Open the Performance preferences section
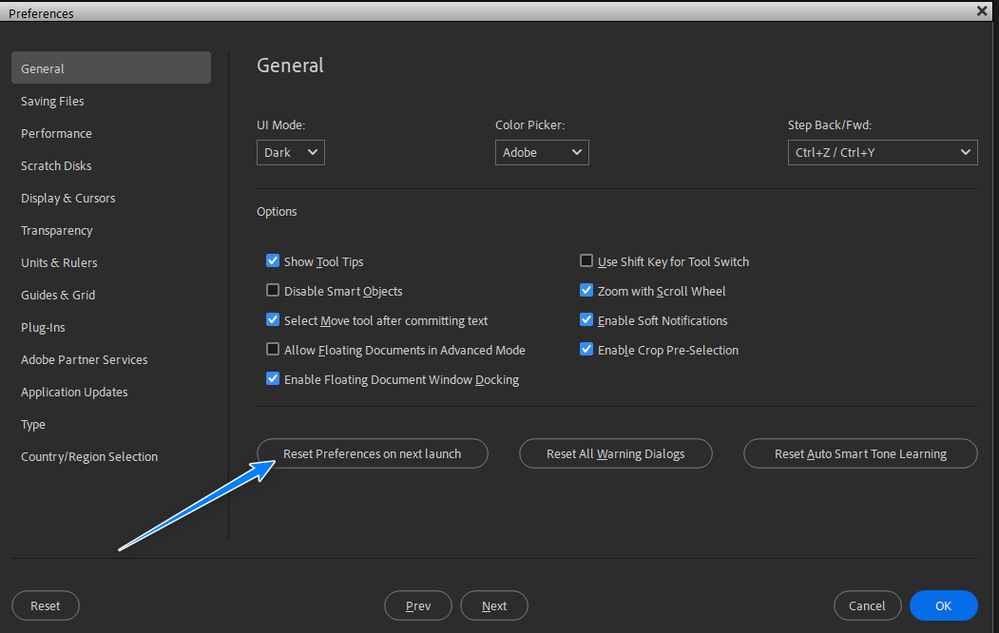Viewport: 999px width, 633px height. pos(56,133)
